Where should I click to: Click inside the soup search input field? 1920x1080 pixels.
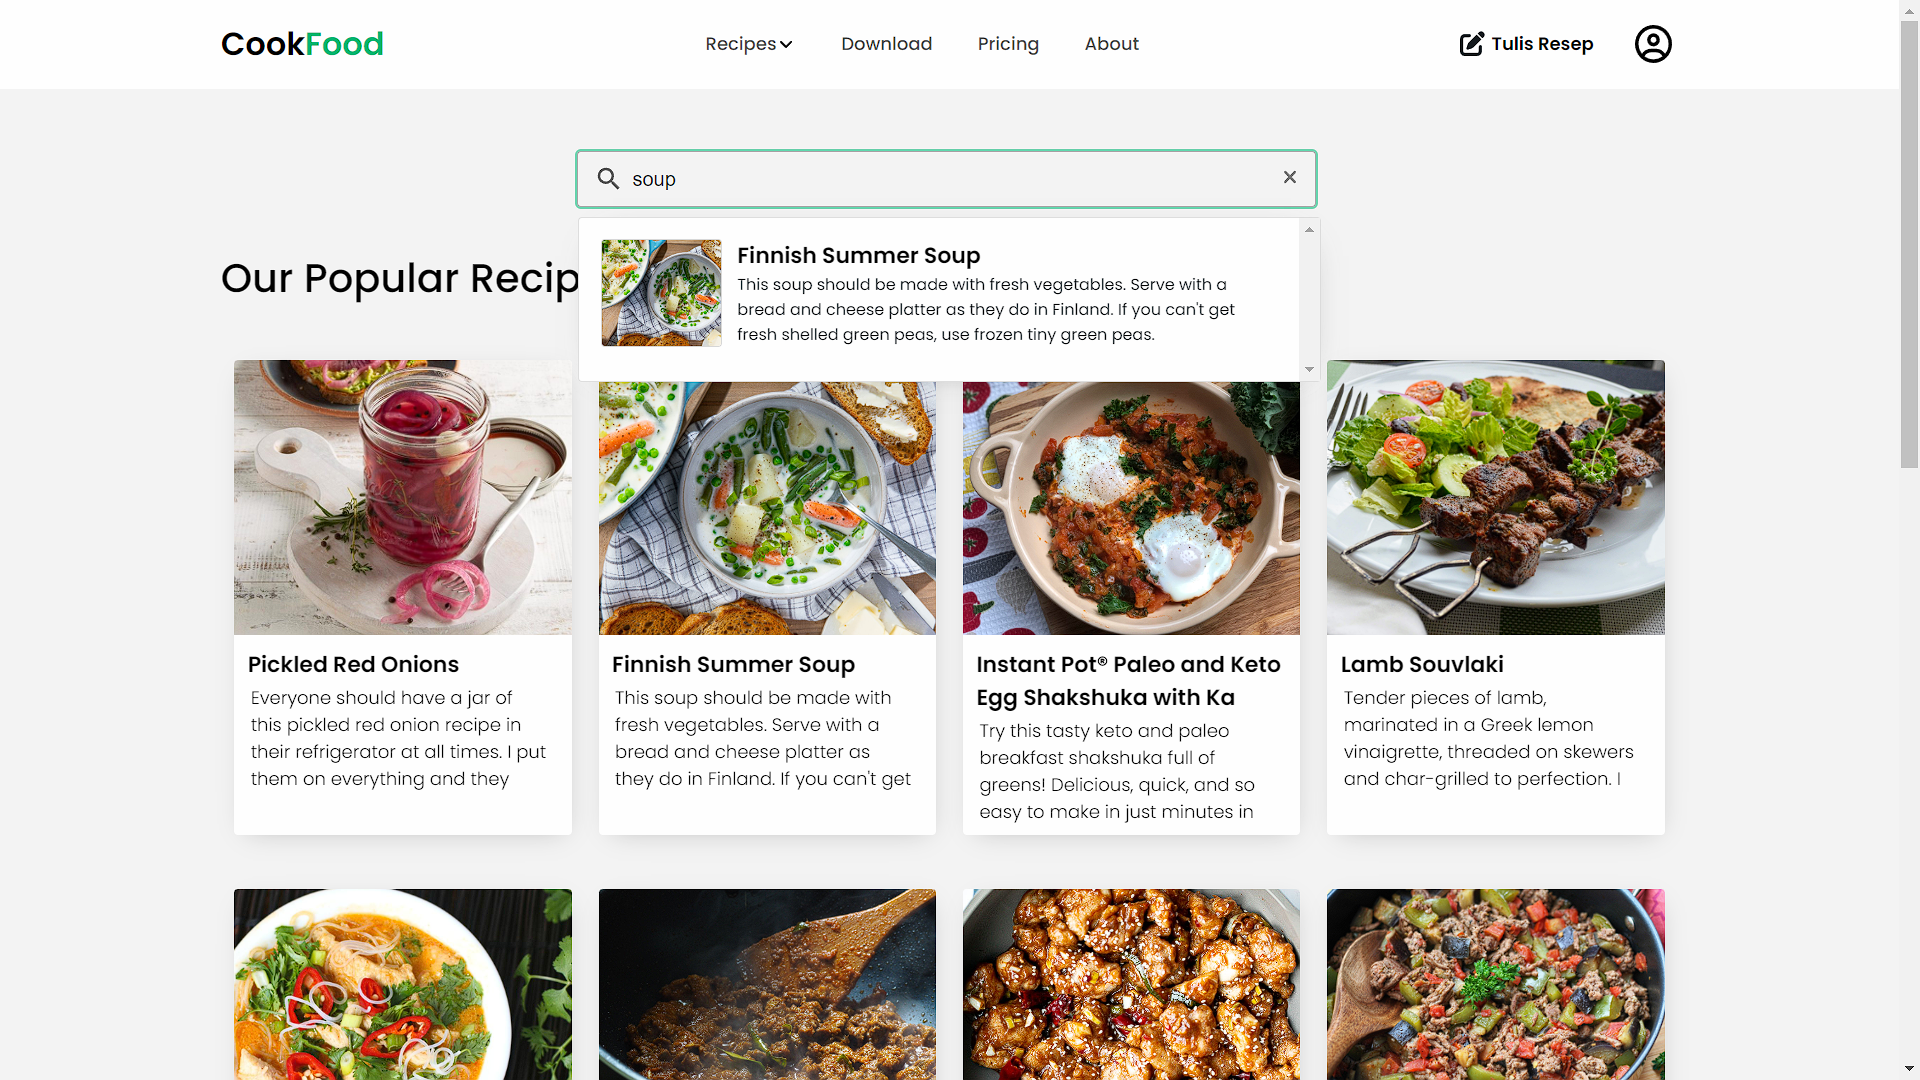tap(949, 178)
